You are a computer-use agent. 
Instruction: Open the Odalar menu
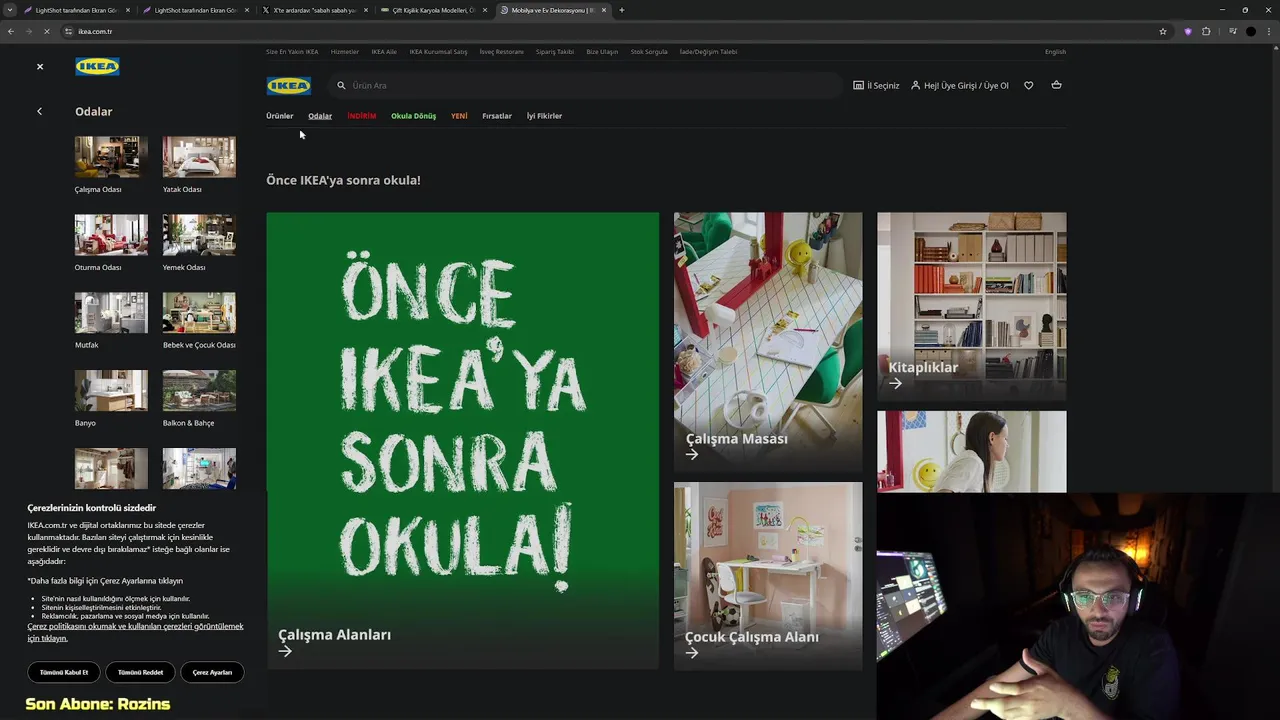point(320,116)
